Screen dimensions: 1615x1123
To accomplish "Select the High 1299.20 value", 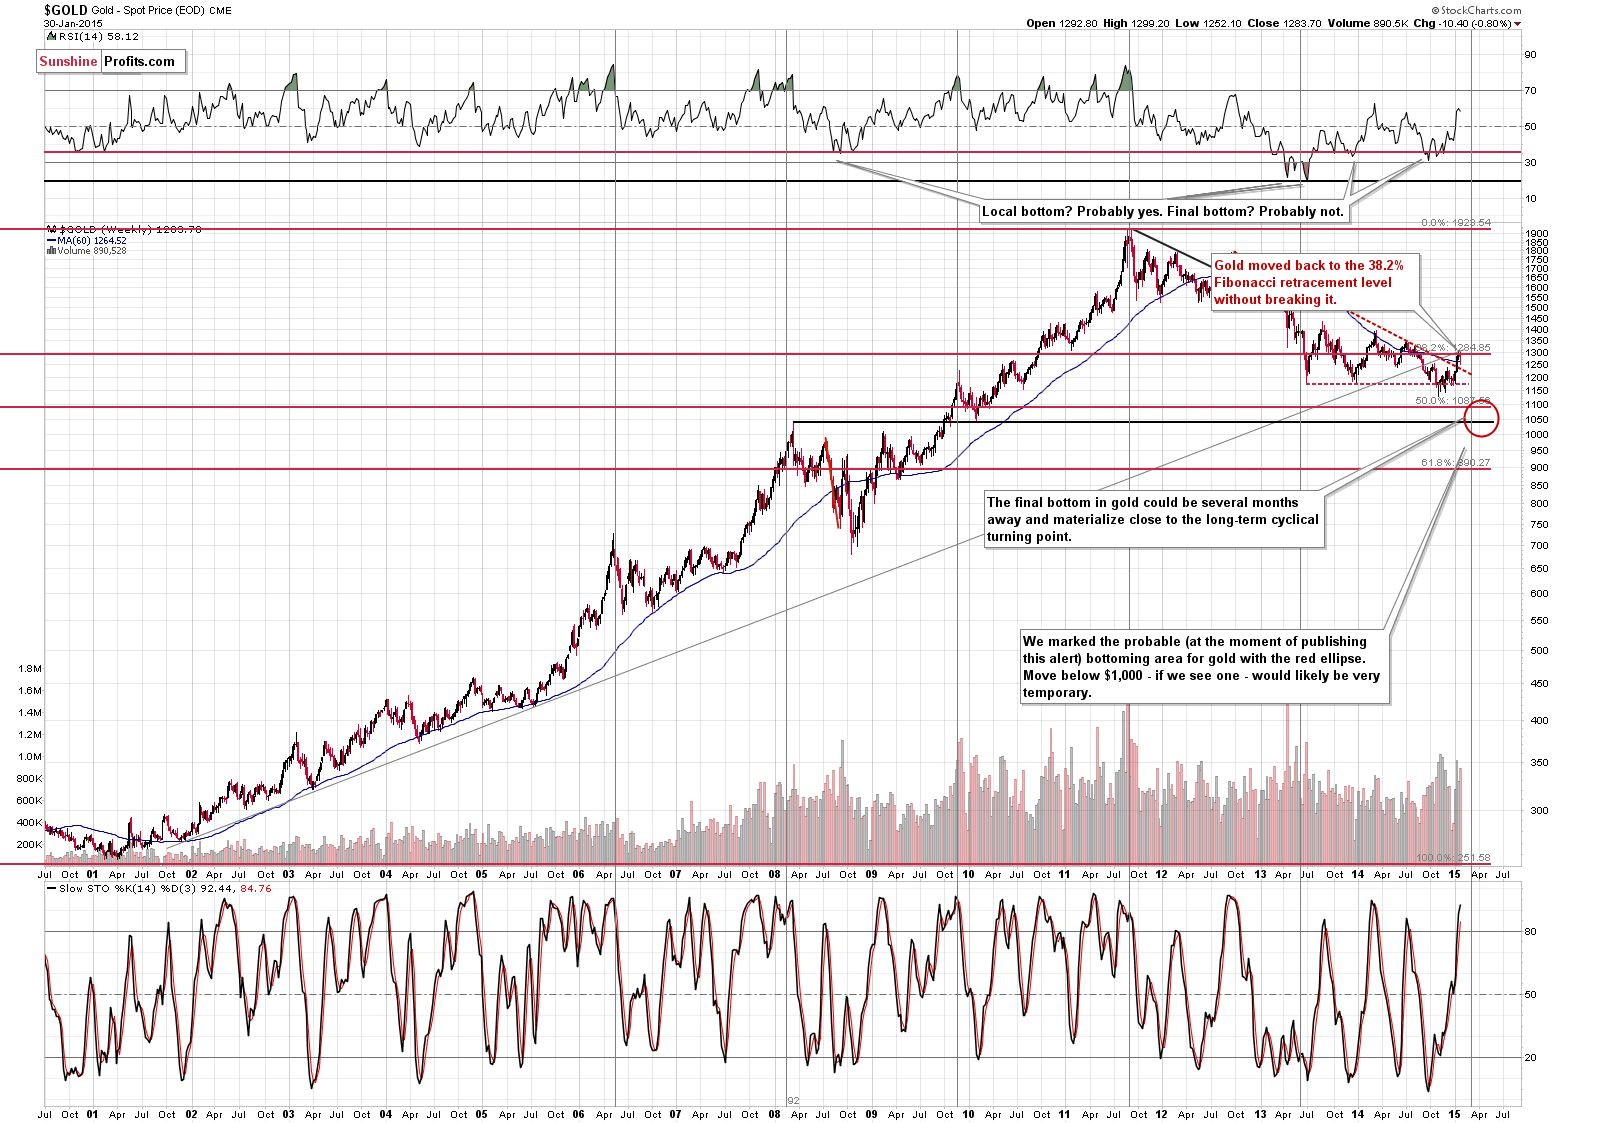I will click(1136, 23).
